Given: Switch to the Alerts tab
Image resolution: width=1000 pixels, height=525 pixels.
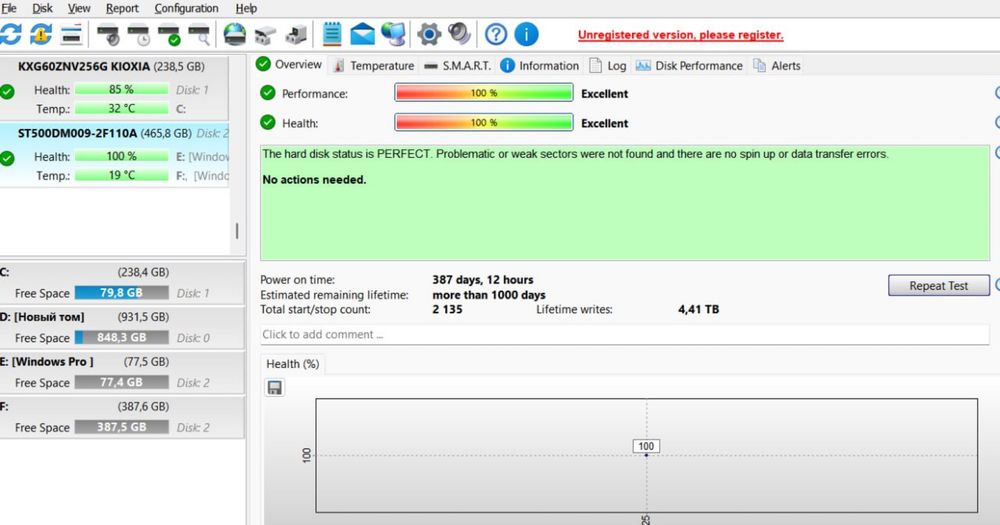Looking at the screenshot, I should [x=776, y=65].
